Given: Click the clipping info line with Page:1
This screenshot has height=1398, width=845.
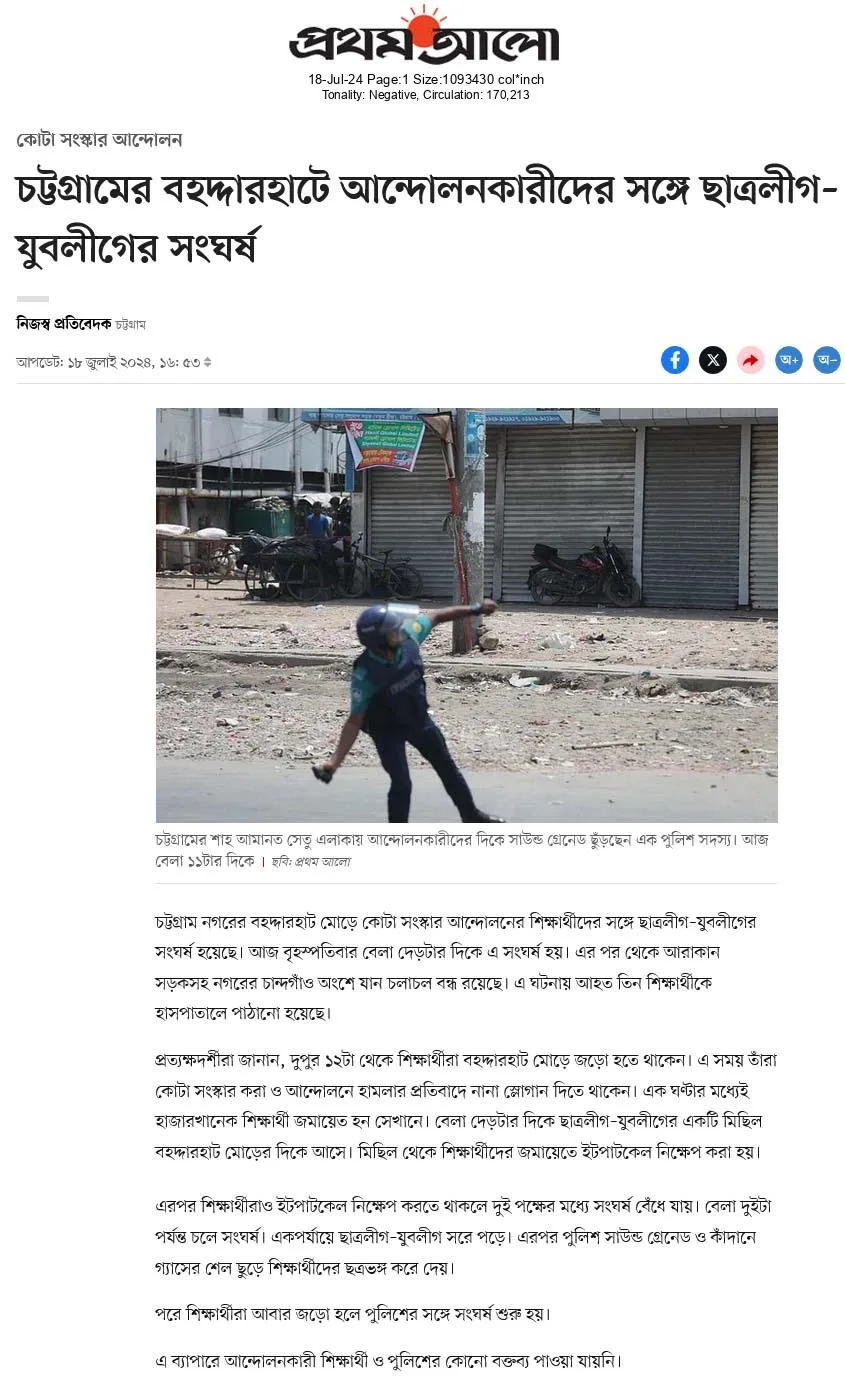Looking at the screenshot, I should 426,80.
